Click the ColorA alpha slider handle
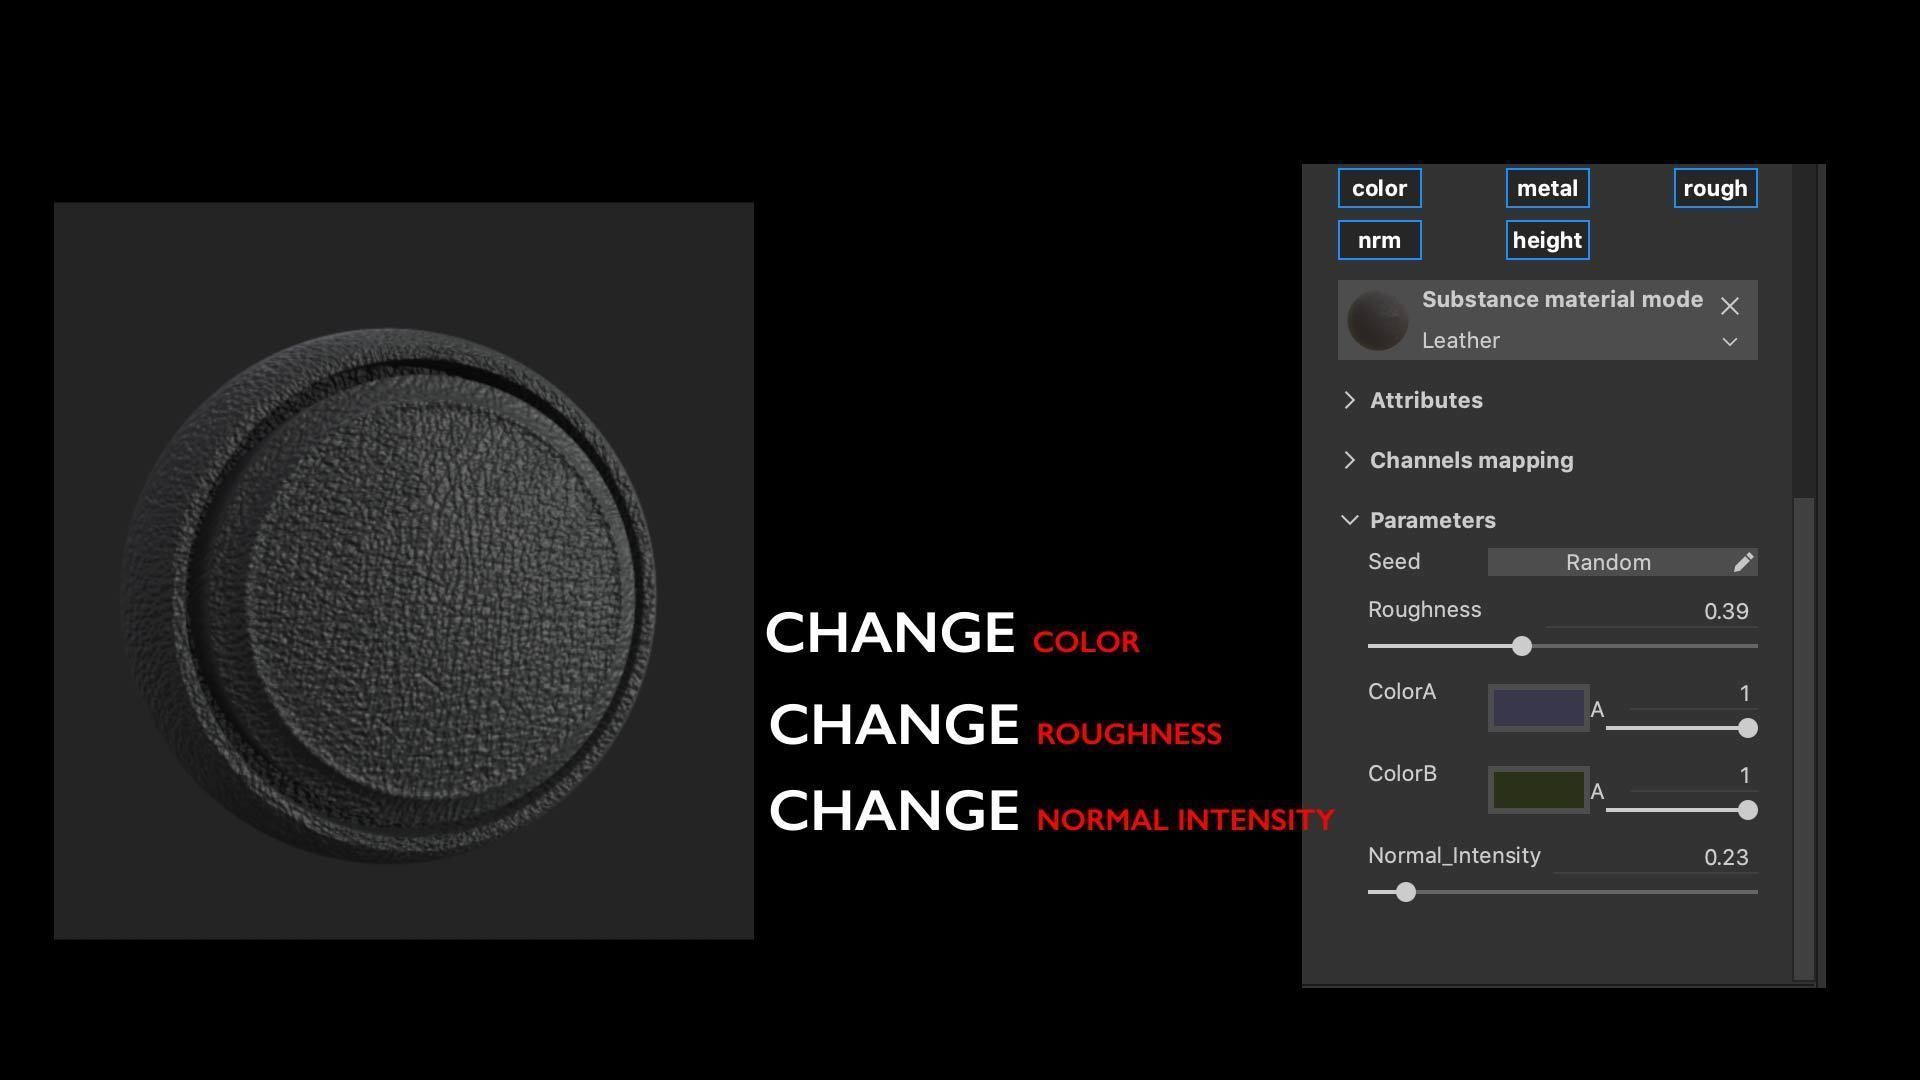1920x1080 pixels. [1747, 728]
